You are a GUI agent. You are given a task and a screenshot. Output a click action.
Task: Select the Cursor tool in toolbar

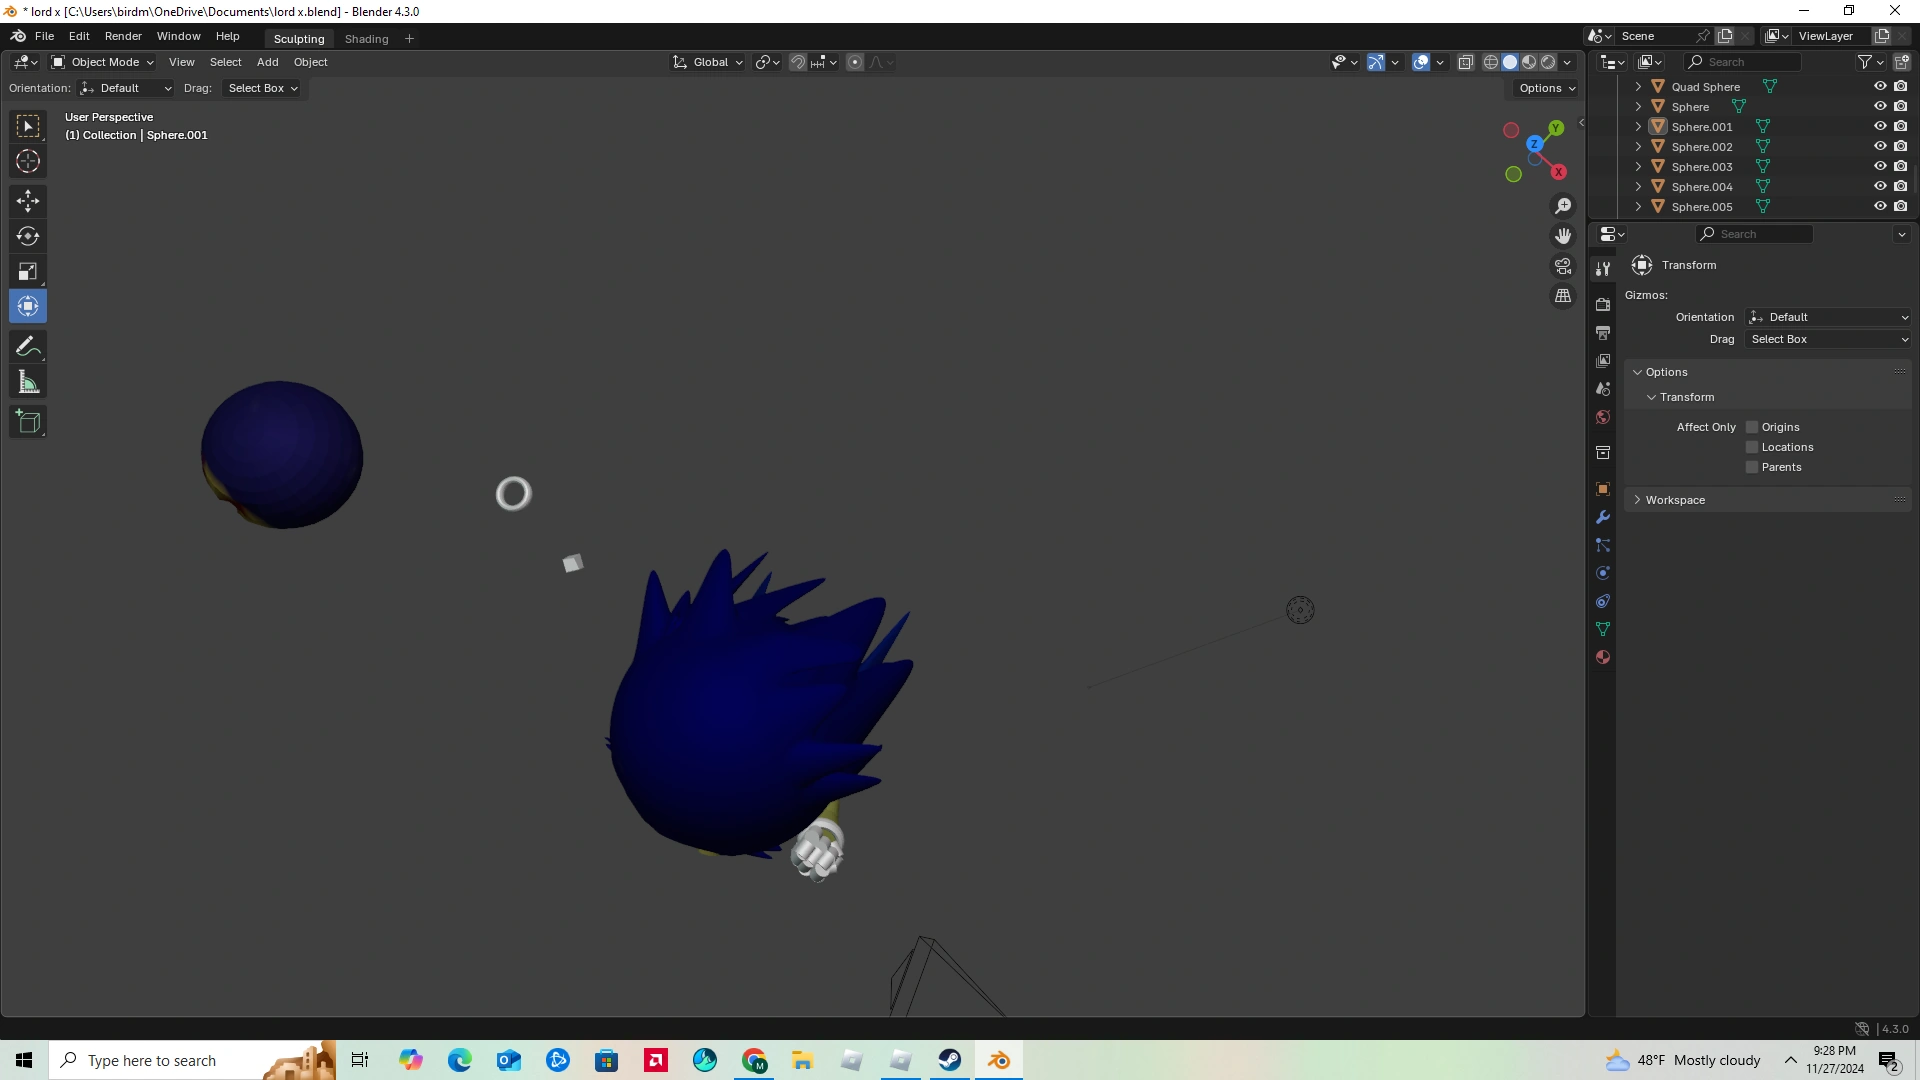pyautogui.click(x=28, y=161)
